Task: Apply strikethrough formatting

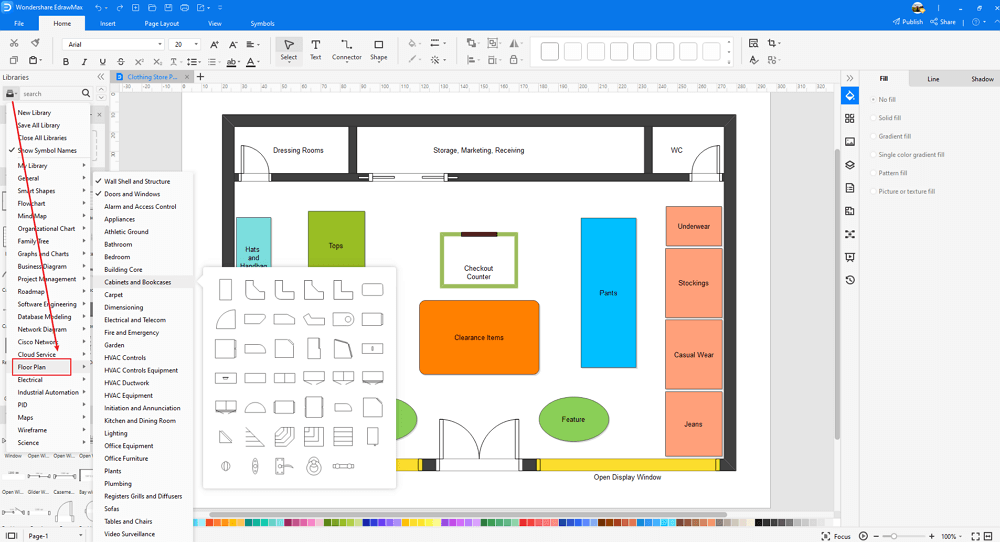Action: [x=121, y=62]
